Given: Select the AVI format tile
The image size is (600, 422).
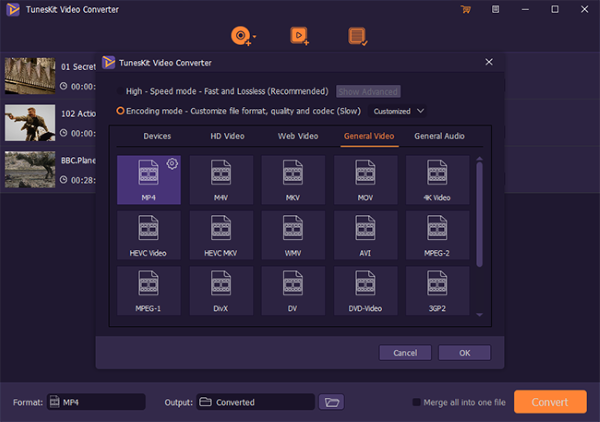Looking at the screenshot, I should pos(365,235).
